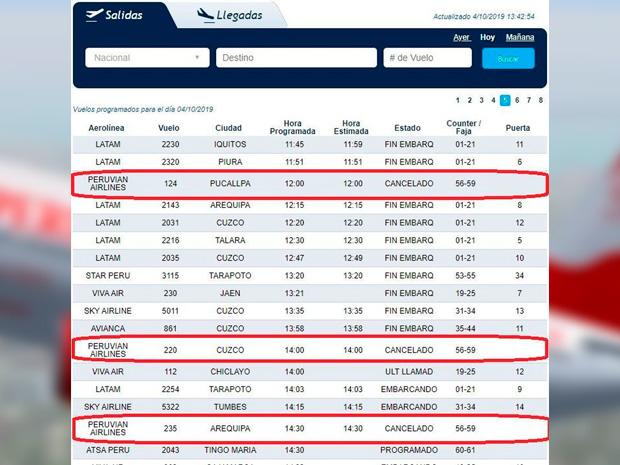Click the PROGRAMADO status cell
Screen dimensions: 620x465
(409, 450)
